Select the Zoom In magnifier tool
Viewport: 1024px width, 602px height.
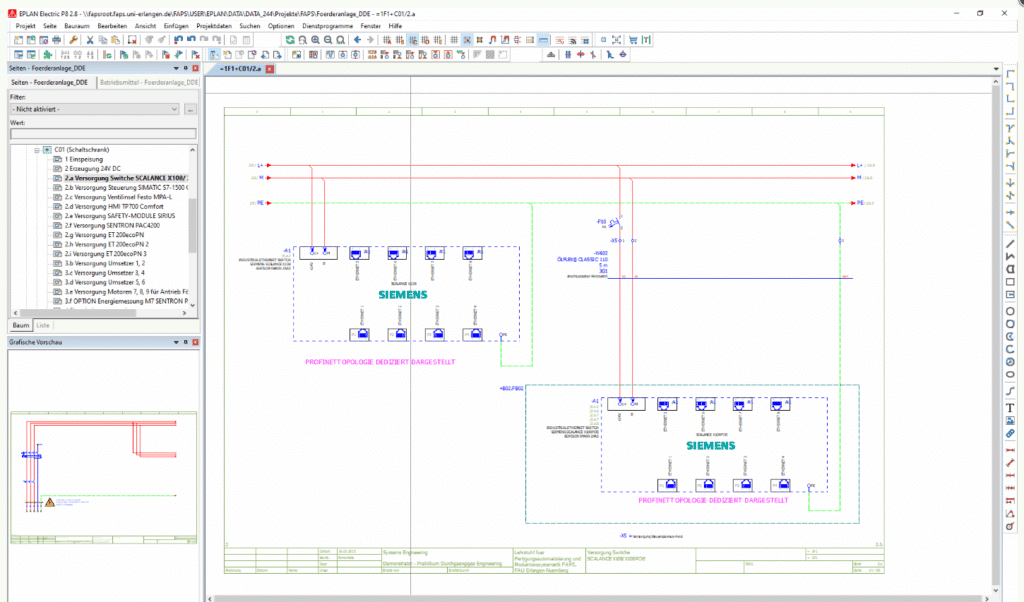click(x=315, y=38)
